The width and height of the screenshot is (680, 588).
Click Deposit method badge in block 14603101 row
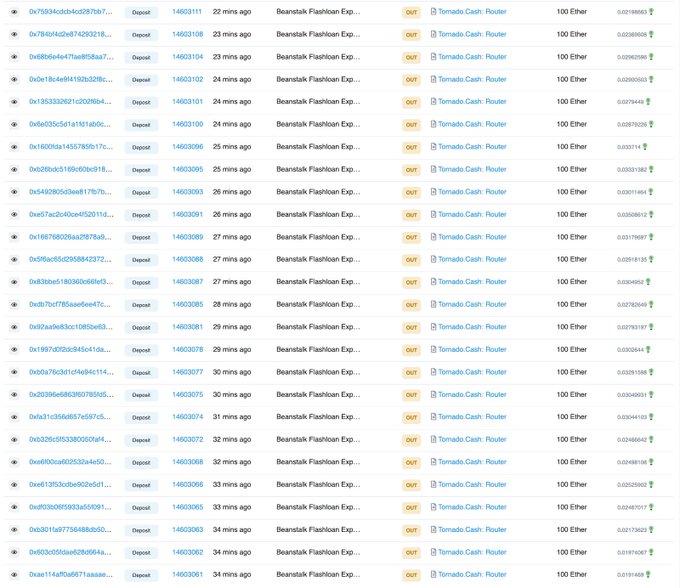click(141, 102)
